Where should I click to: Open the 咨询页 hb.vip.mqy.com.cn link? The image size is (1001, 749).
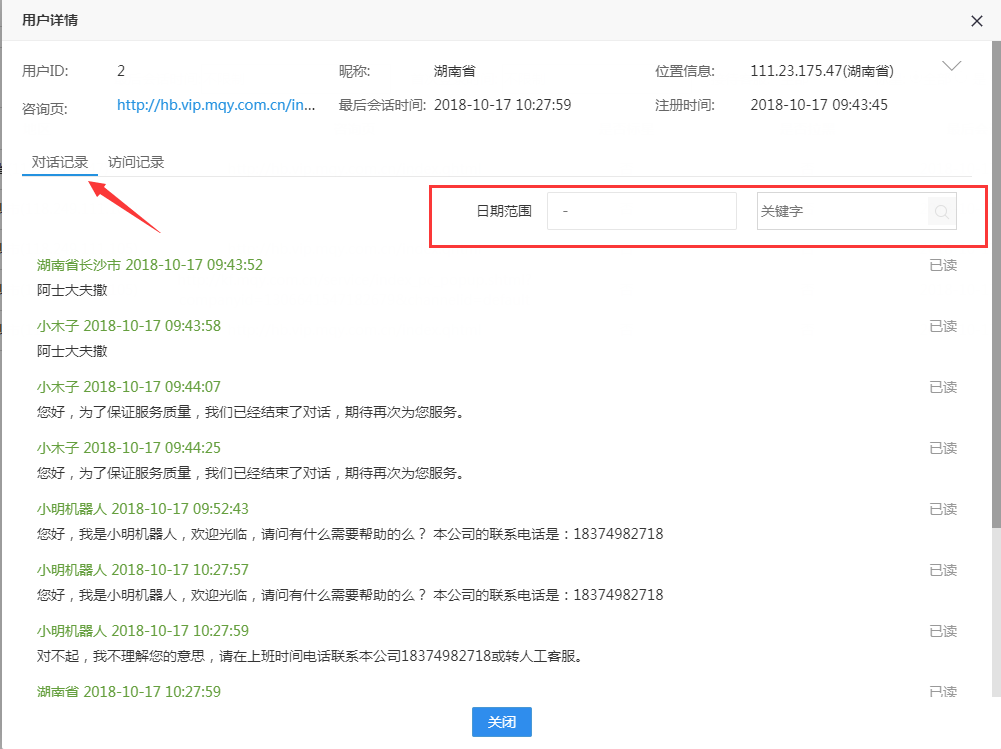pos(216,105)
